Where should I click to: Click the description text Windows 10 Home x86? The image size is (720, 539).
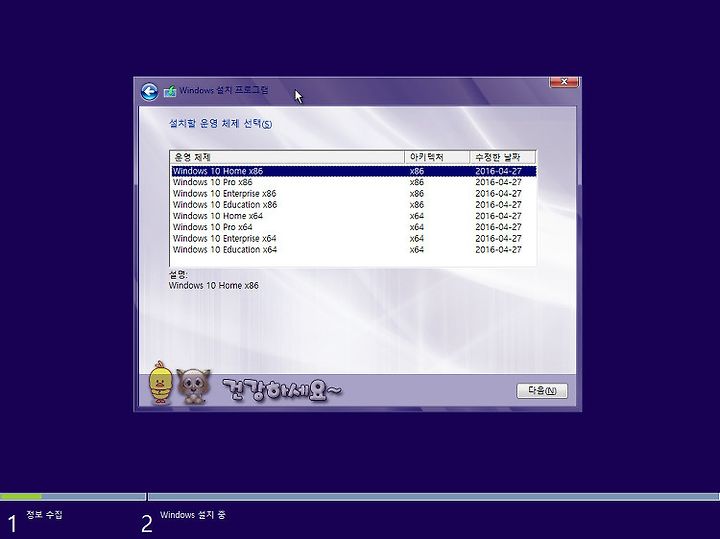[214, 286]
